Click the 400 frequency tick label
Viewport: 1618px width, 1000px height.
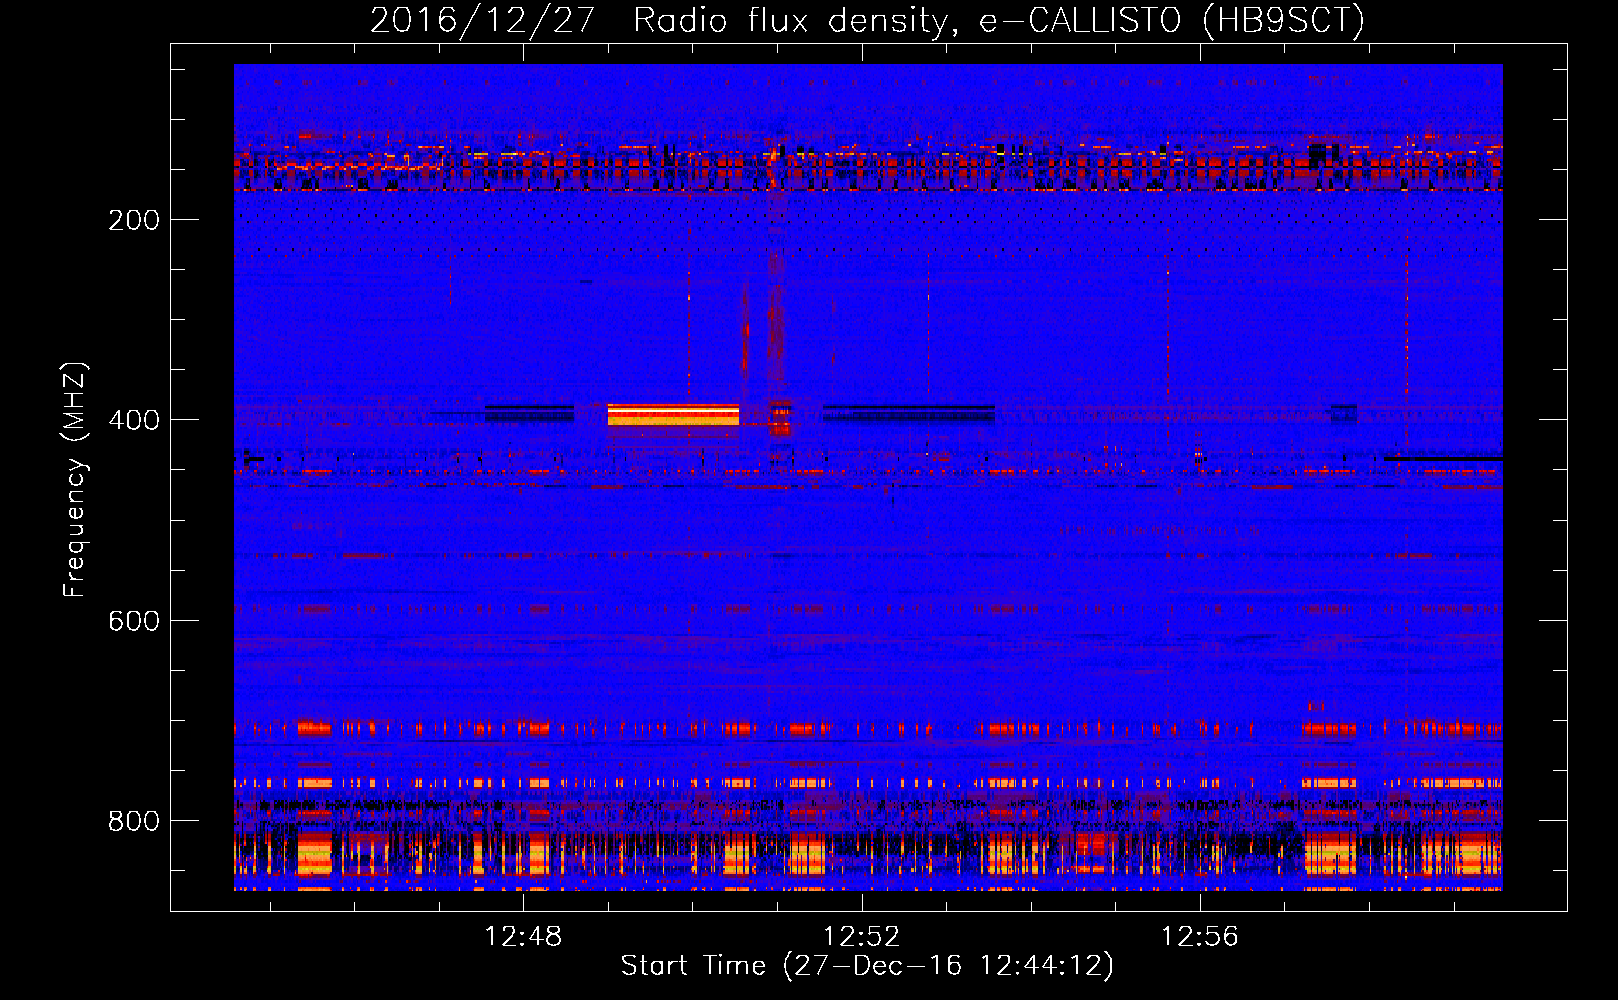[x=134, y=420]
